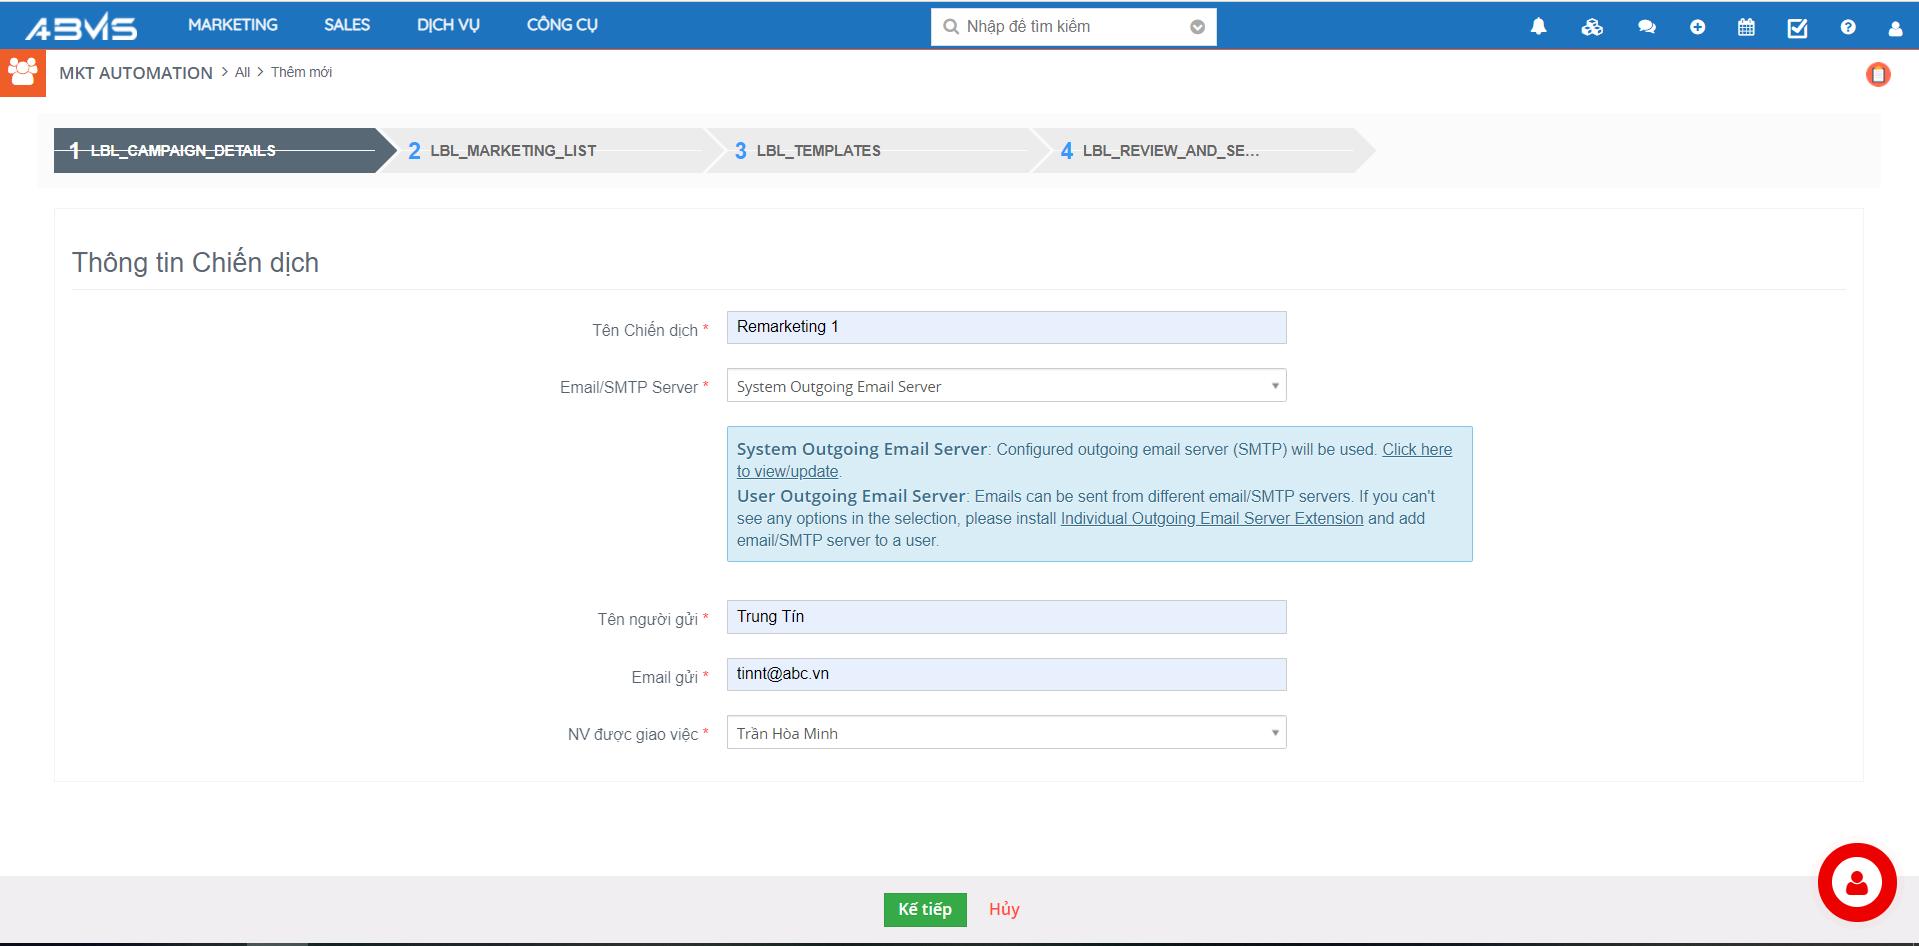This screenshot has width=1919, height=946.
Task: Go to step 2 LBL_MARKETING_LIST
Action: click(x=513, y=151)
